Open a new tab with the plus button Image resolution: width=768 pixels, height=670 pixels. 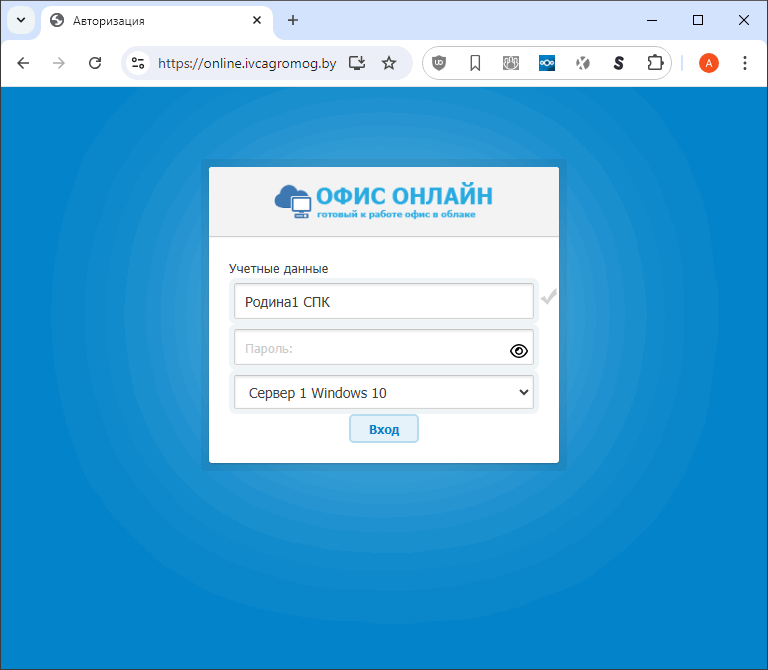(293, 20)
